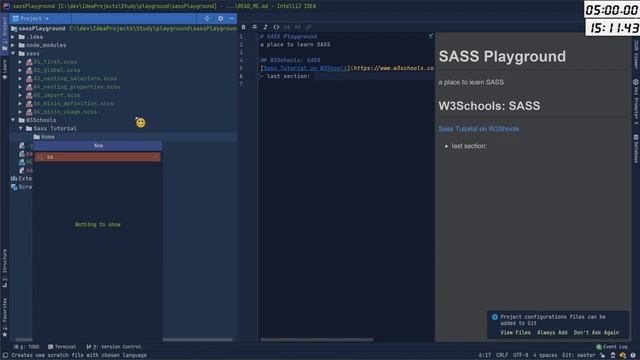The width and height of the screenshot is (640, 360).
Task: Click the collapse-all icon in Project panel header
Action: point(207,18)
